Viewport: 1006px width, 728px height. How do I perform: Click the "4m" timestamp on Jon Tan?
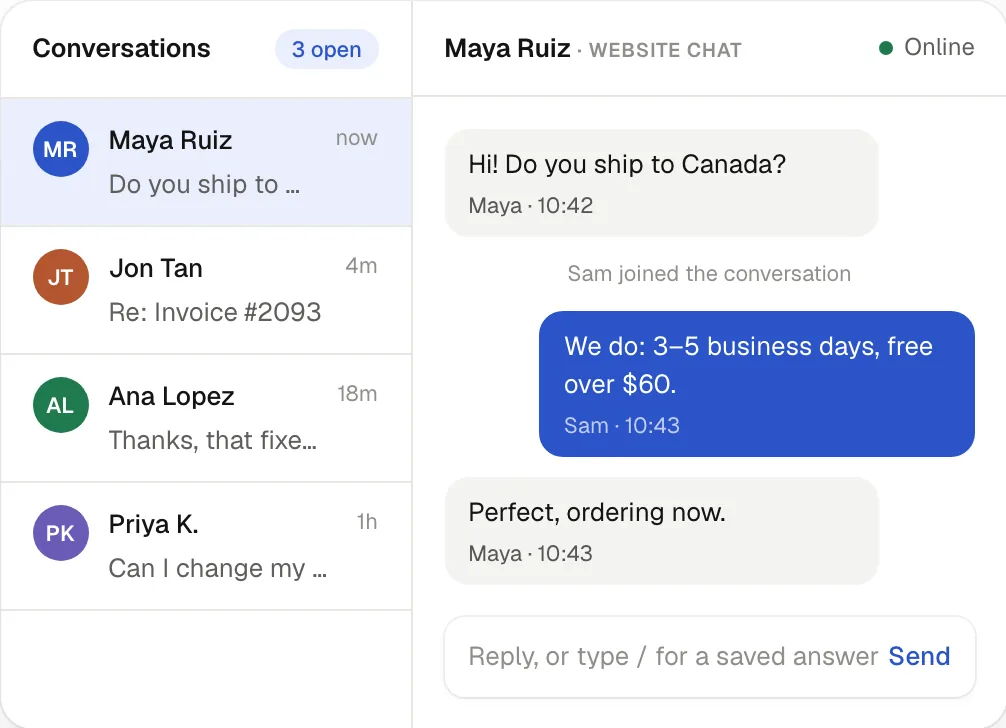pyautogui.click(x=361, y=266)
